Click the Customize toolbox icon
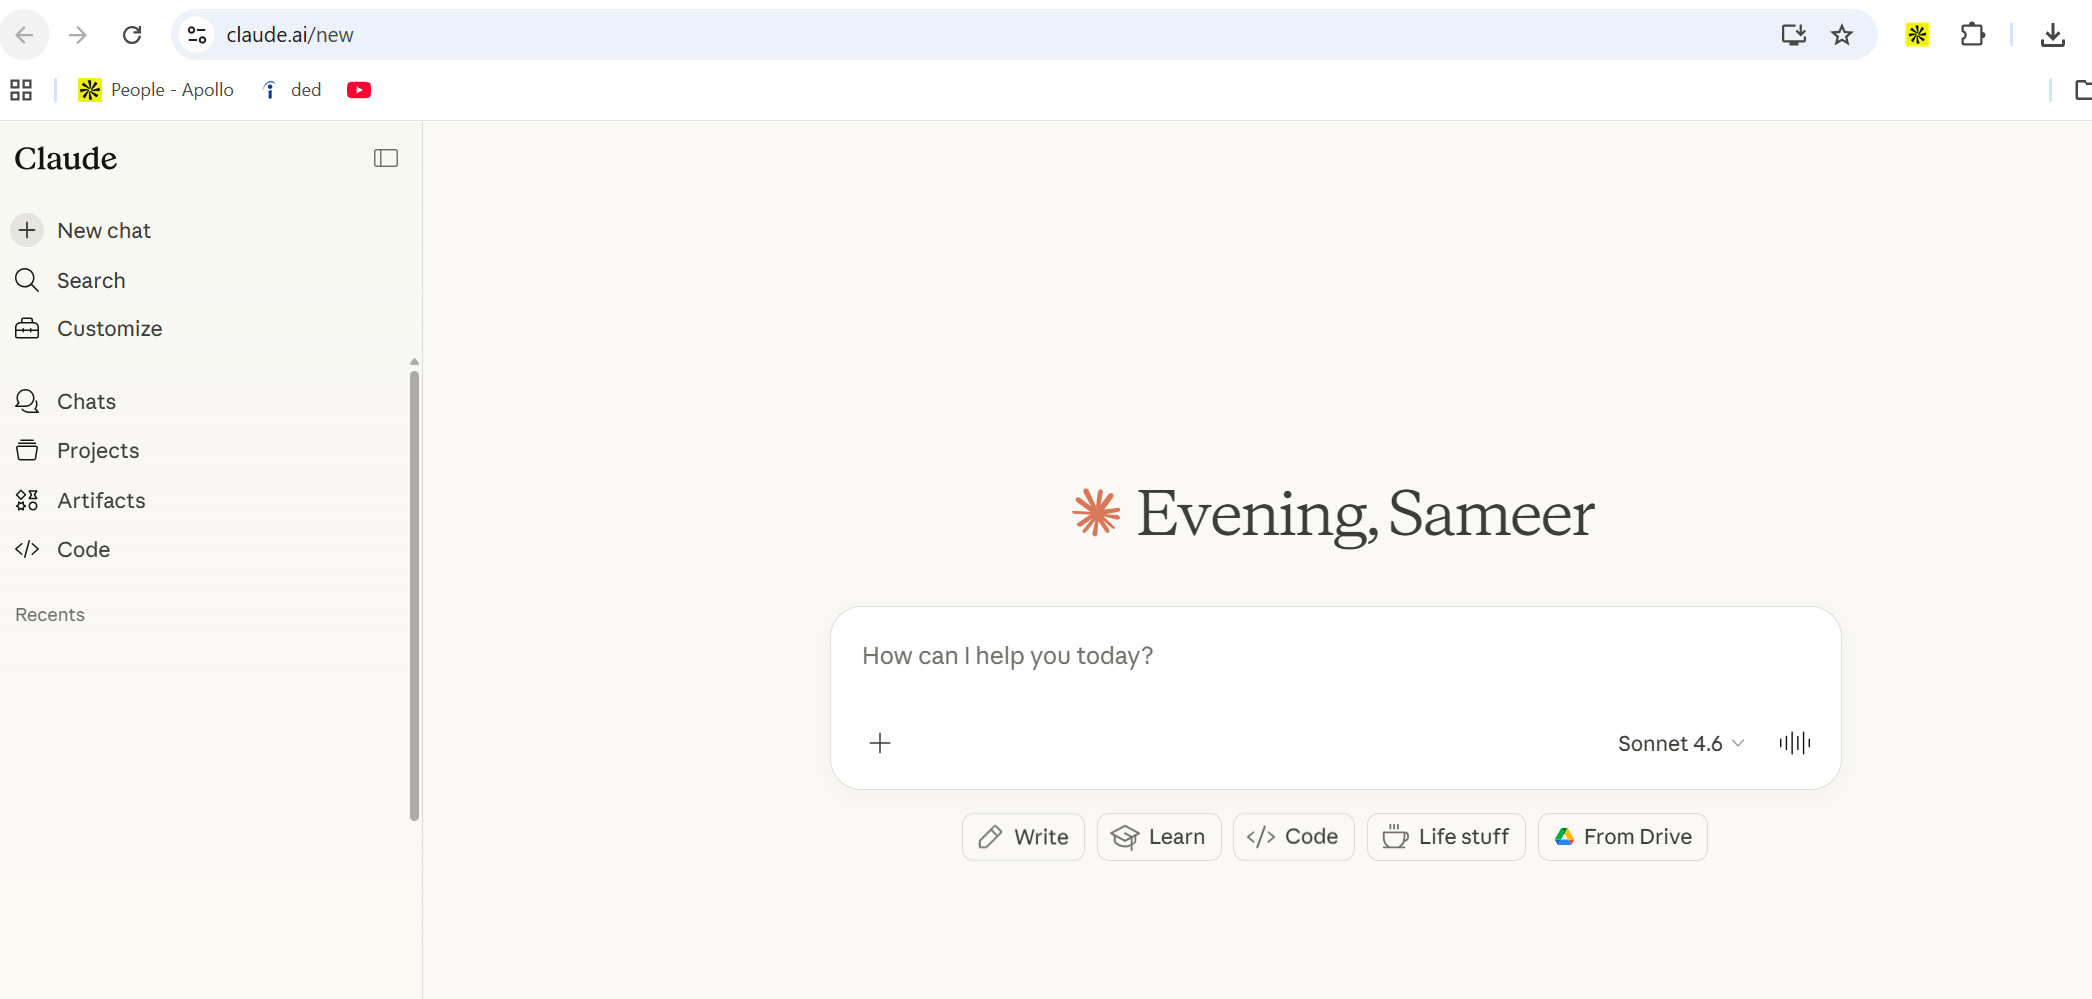 27,328
